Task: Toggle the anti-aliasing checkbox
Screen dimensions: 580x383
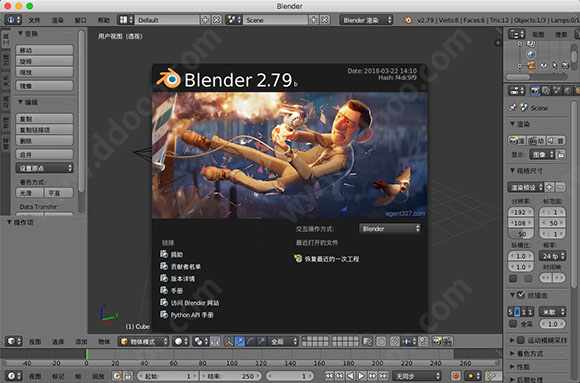Action: tap(521, 295)
